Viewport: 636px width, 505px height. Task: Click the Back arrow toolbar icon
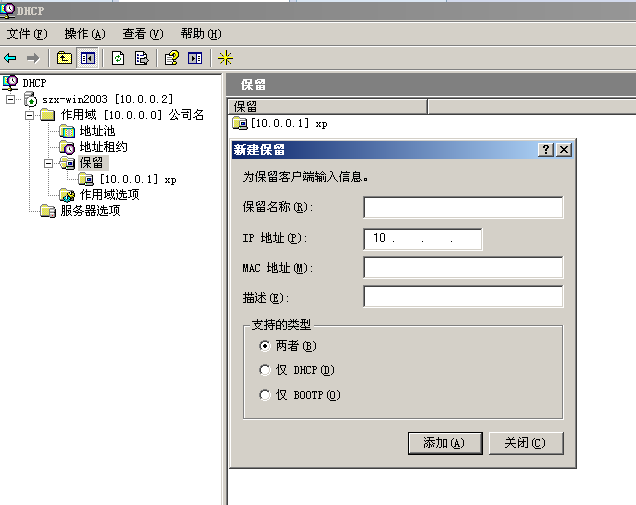(10, 58)
